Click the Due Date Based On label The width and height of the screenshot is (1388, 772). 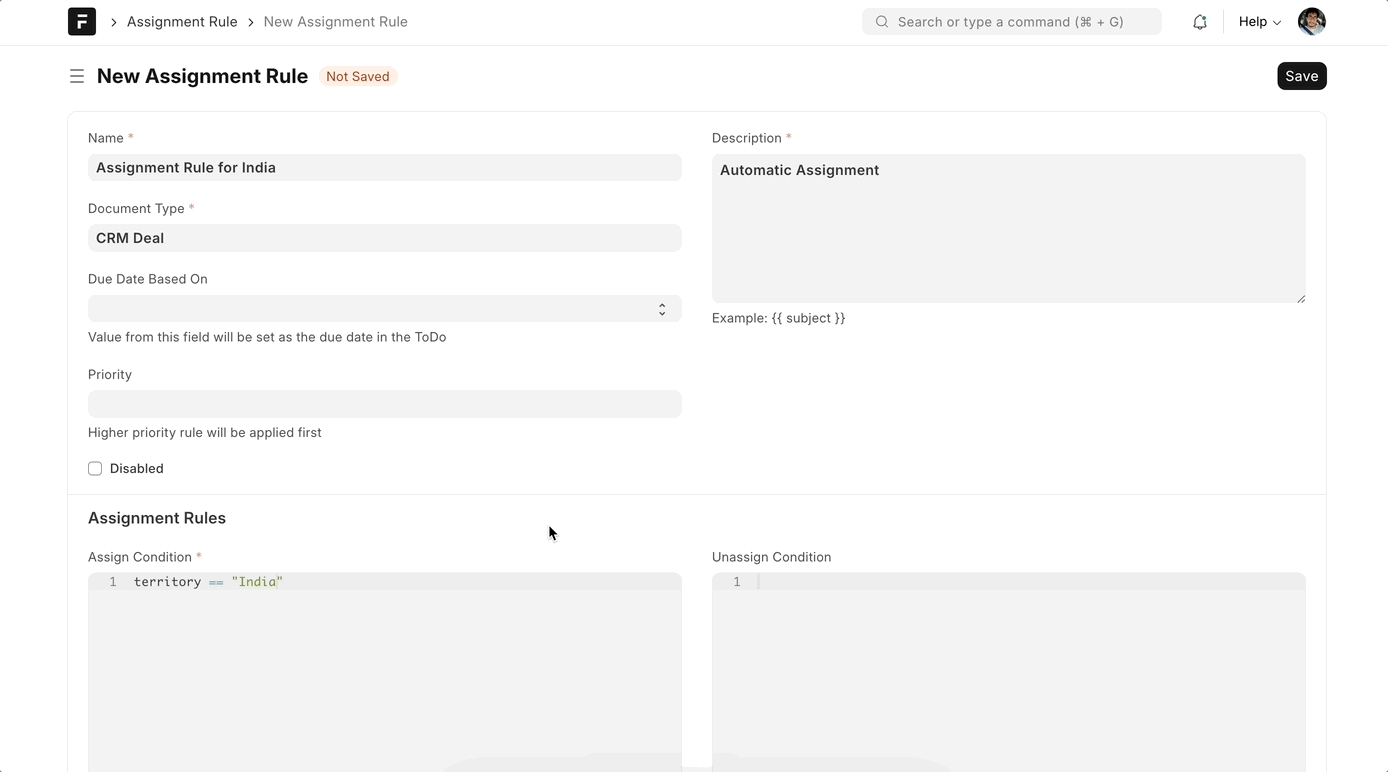(148, 279)
